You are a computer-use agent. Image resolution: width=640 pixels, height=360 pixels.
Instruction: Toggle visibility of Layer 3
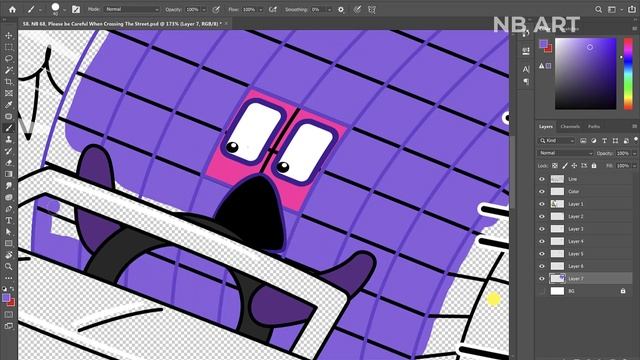542,229
